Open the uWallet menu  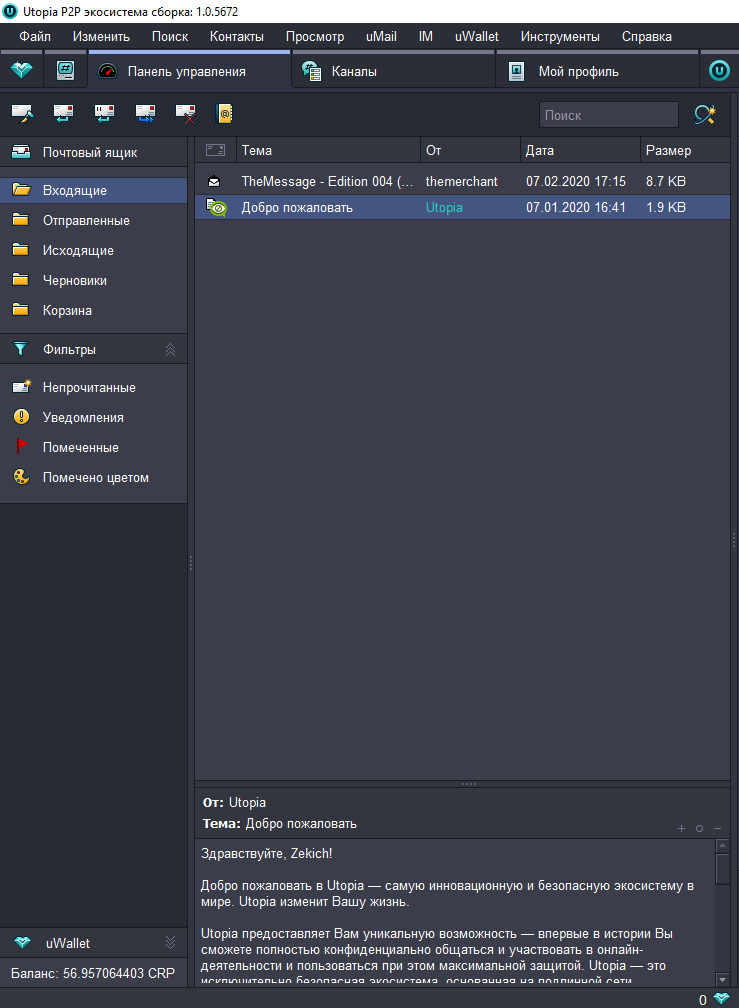pos(477,37)
